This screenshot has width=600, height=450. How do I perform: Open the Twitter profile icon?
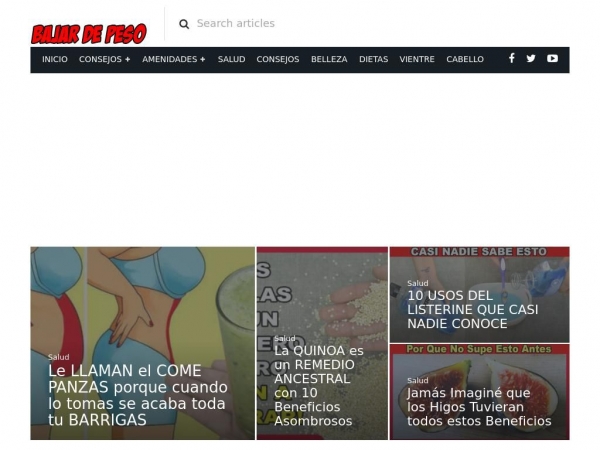531,59
